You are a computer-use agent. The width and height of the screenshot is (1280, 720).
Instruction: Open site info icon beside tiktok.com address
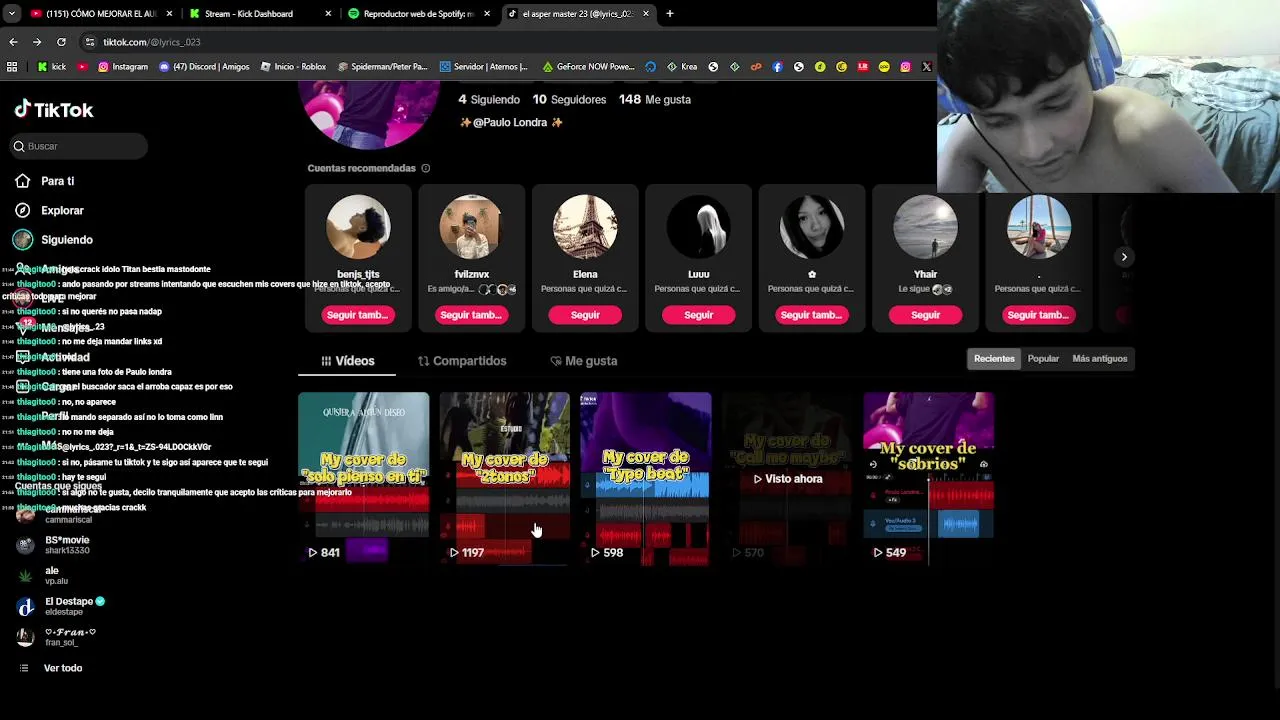tap(90, 42)
